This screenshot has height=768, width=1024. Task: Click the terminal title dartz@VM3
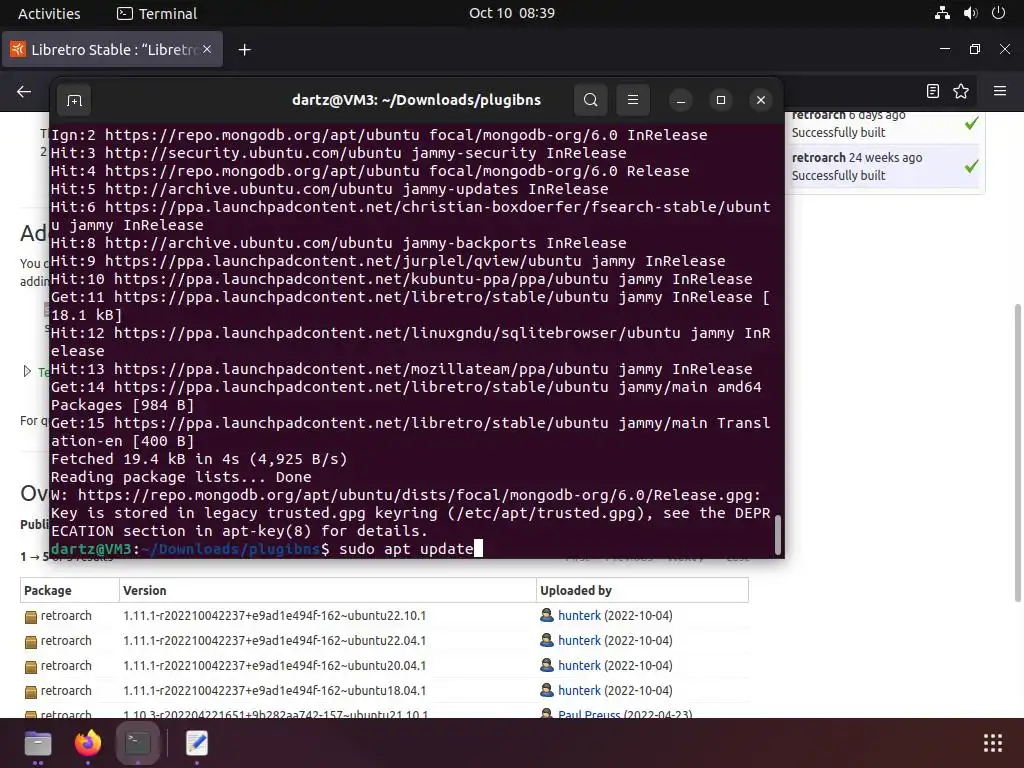[x=416, y=100]
